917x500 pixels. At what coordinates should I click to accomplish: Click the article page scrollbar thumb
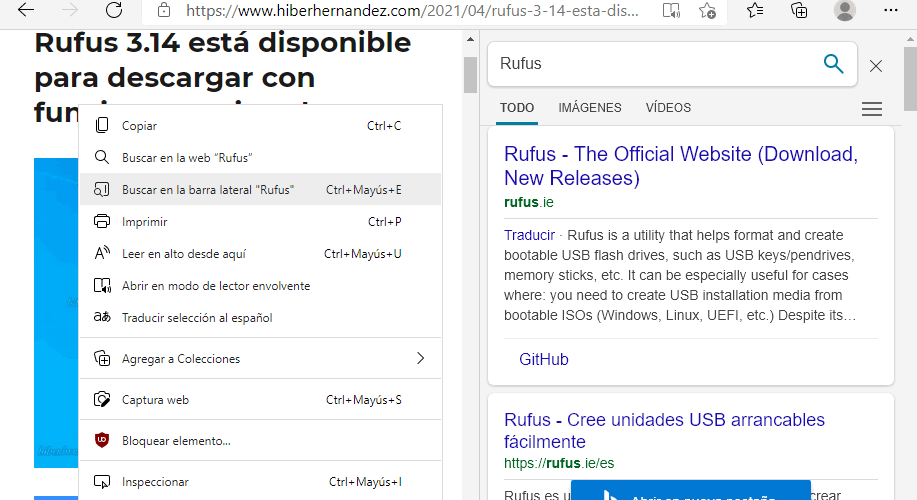click(x=471, y=75)
